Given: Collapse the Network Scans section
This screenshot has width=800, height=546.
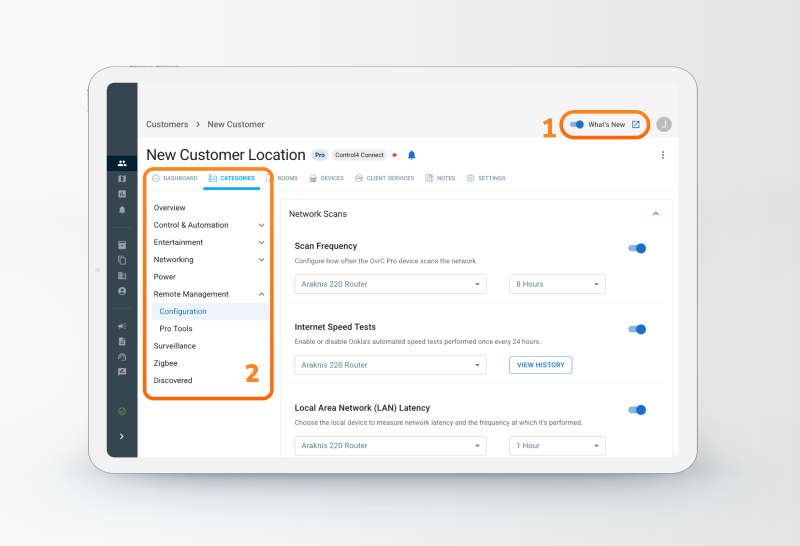Looking at the screenshot, I should [x=656, y=214].
